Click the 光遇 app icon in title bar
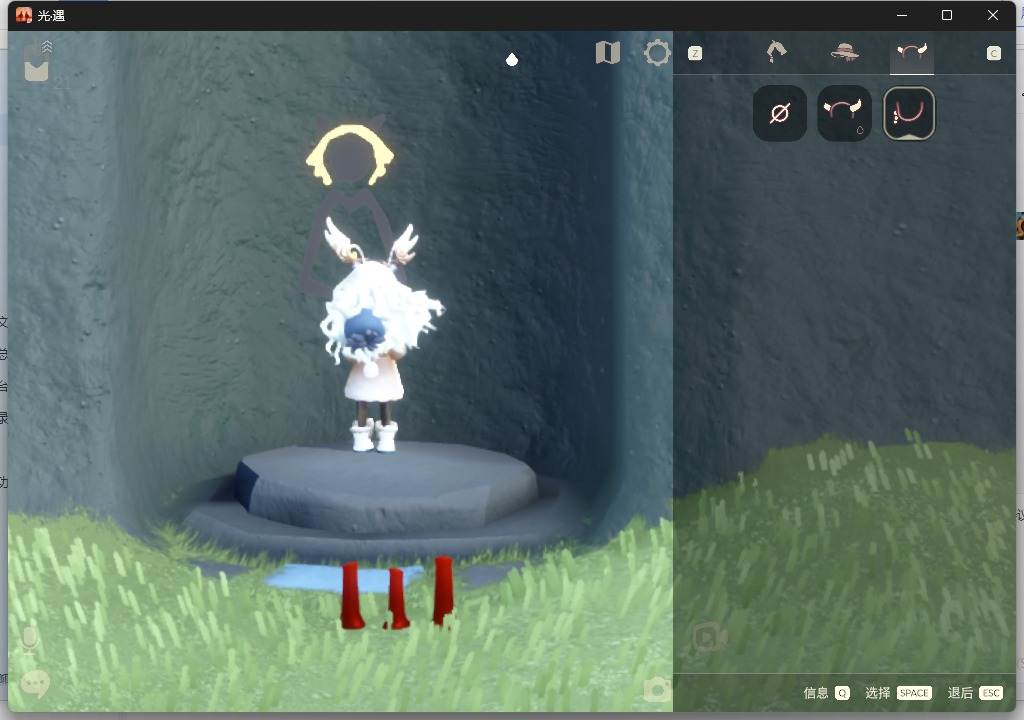 [x=24, y=15]
